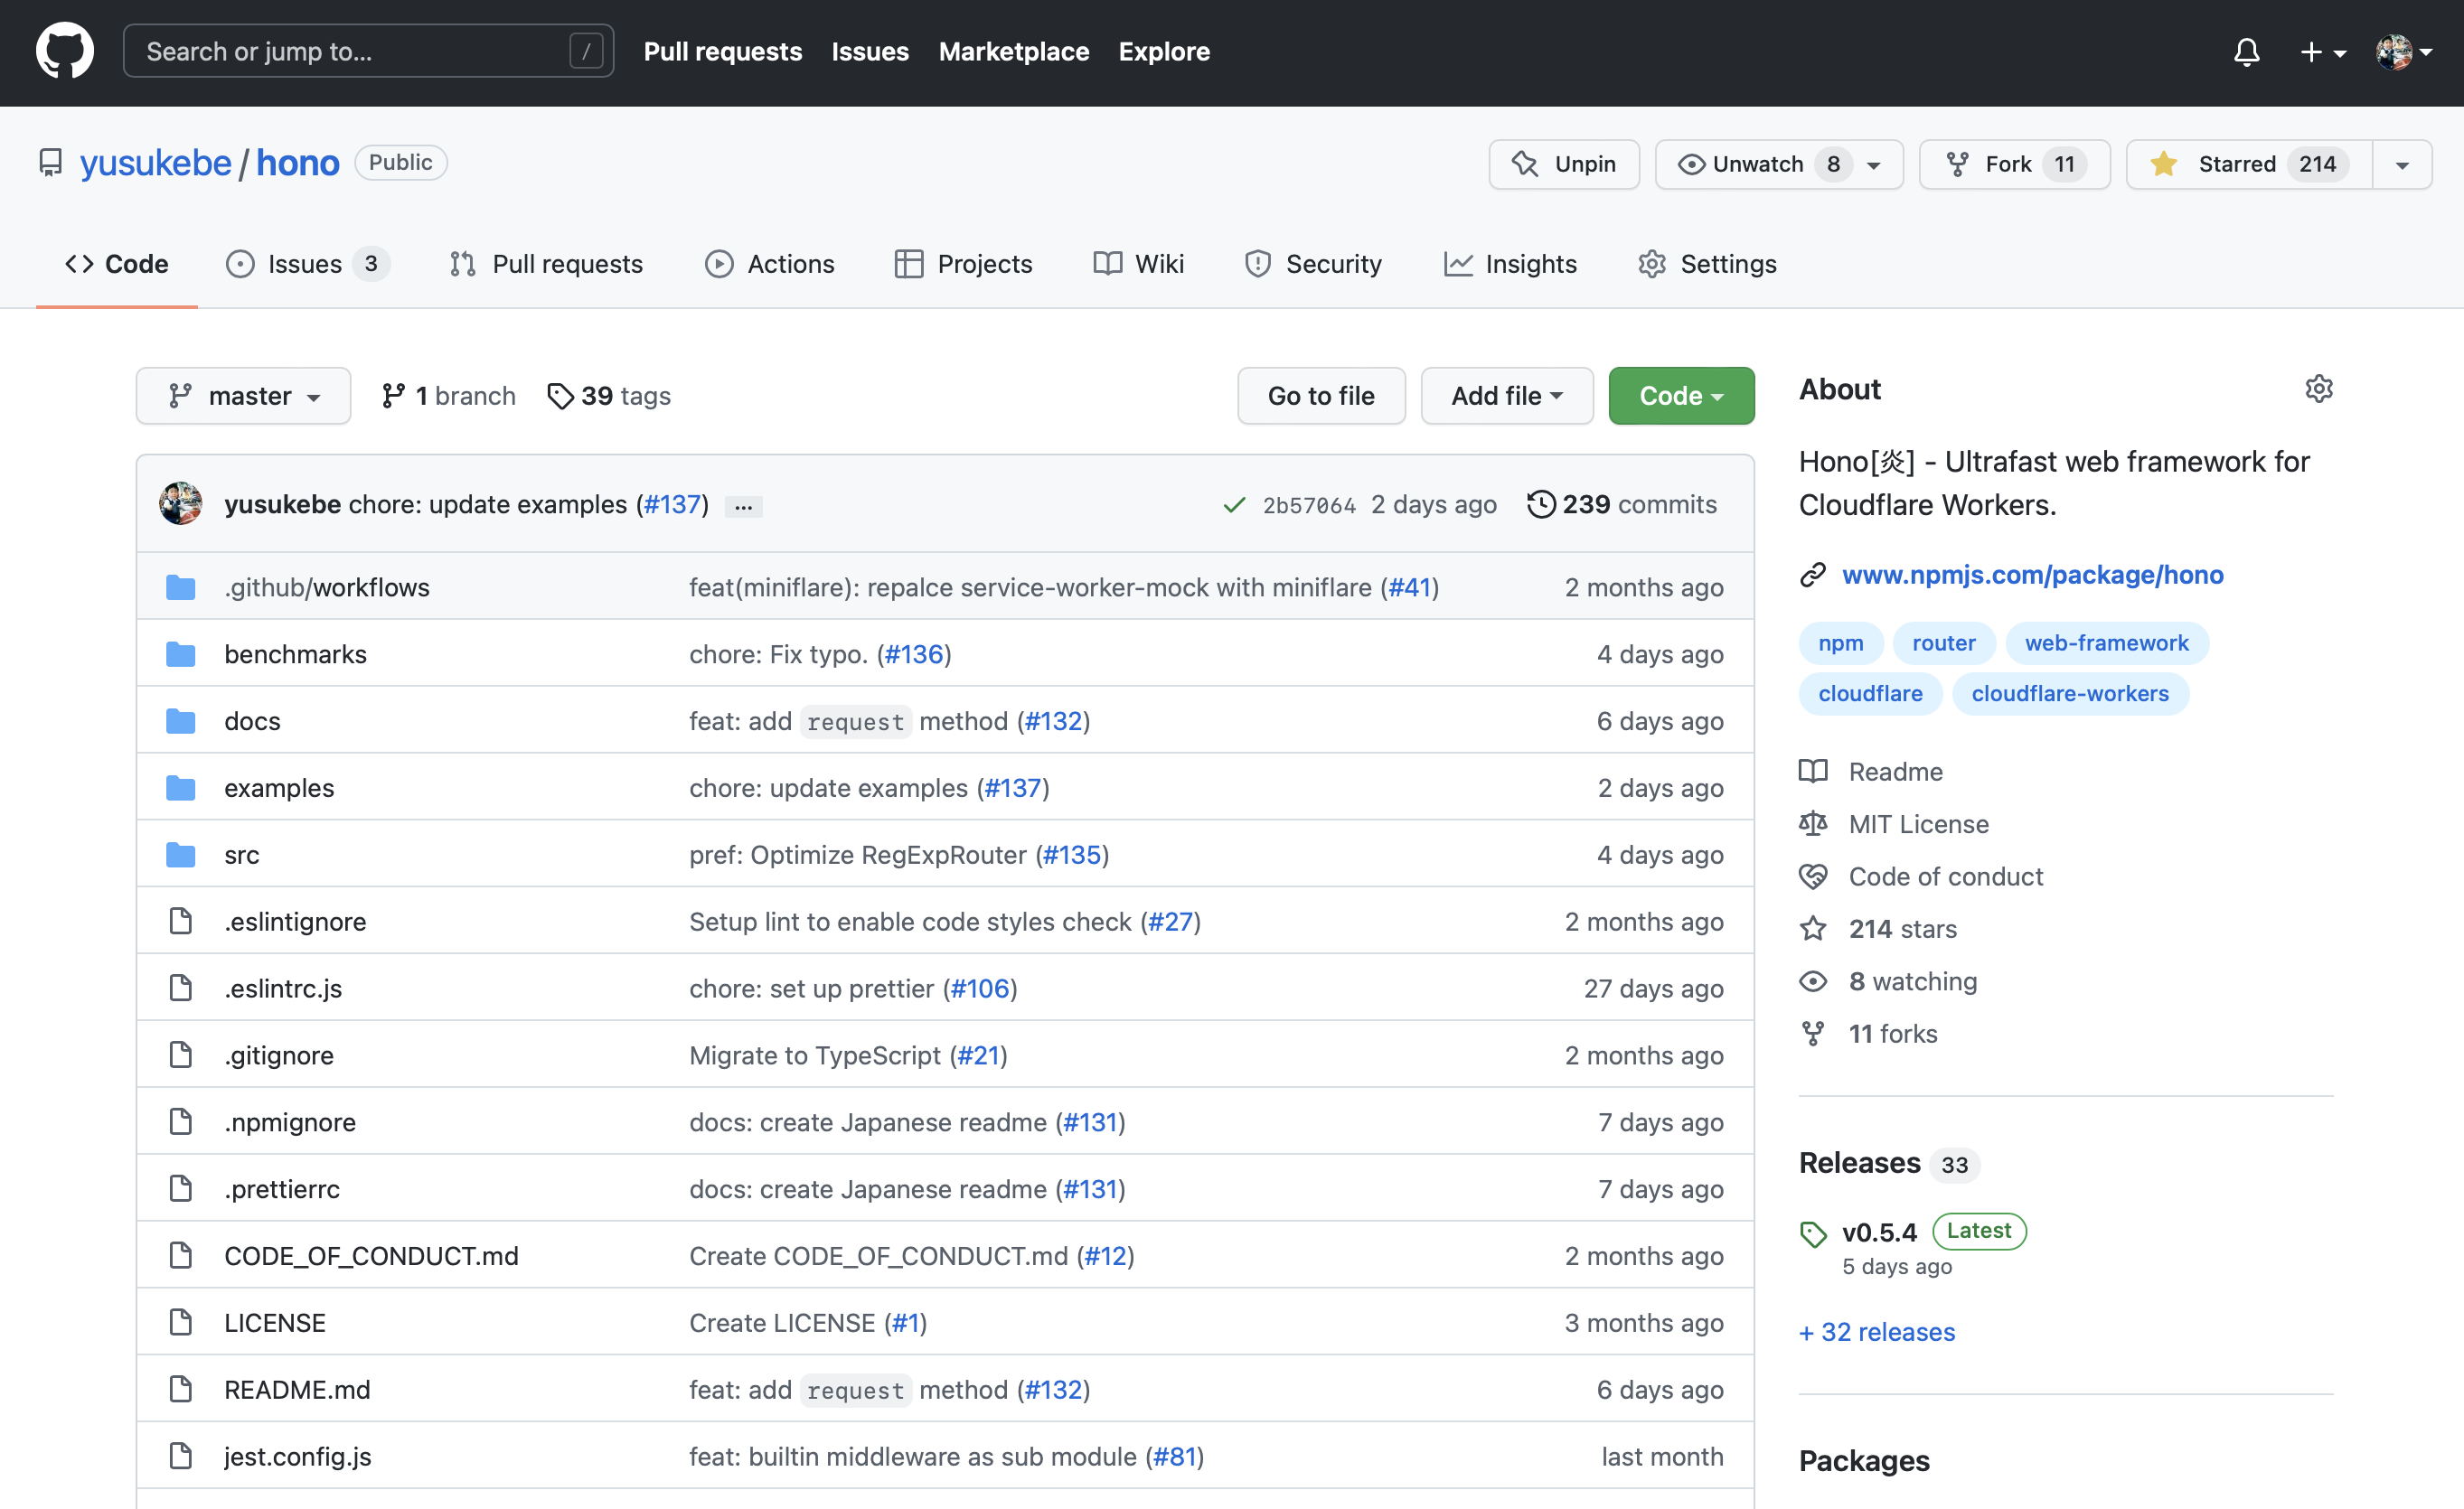Open the hono repository name link
Image resolution: width=2464 pixels, height=1509 pixels.
coord(298,163)
